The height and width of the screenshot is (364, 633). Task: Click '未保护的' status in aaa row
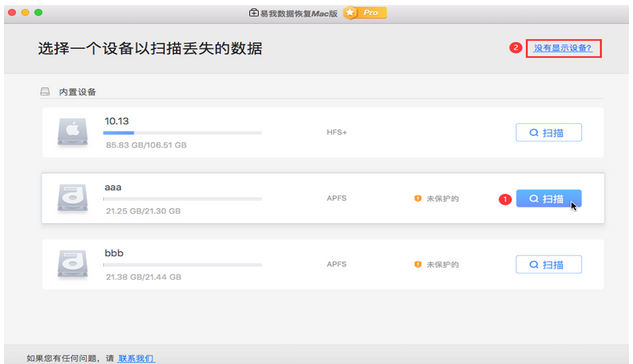pos(442,199)
